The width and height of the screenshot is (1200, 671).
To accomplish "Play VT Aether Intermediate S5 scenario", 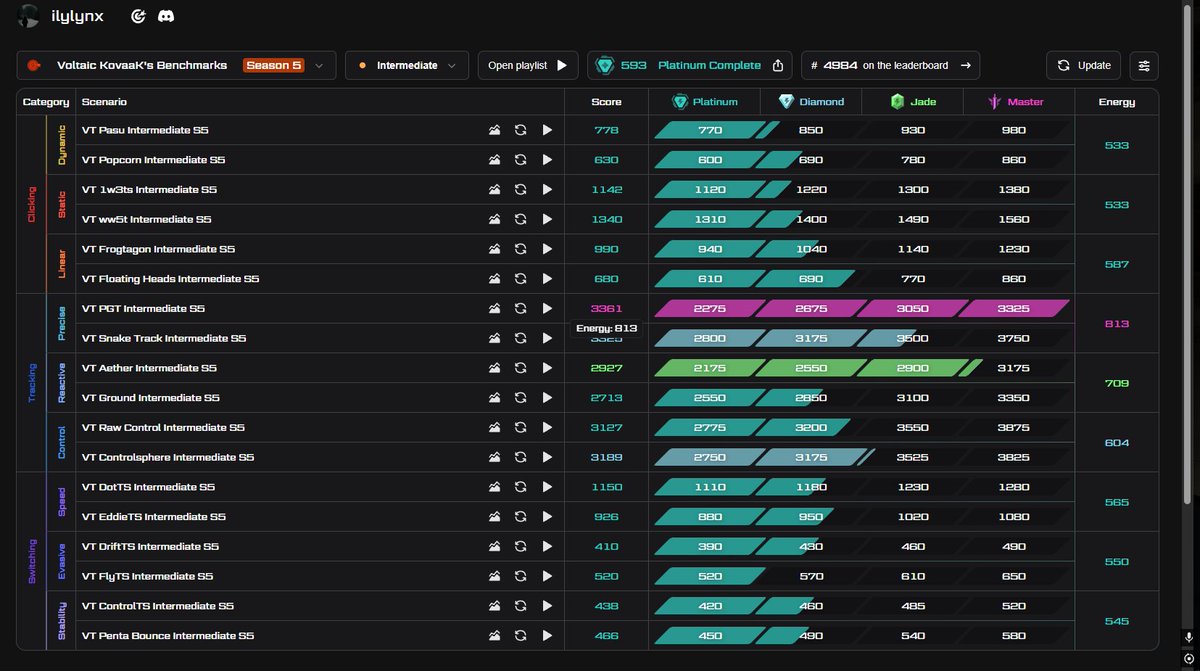I will [547, 368].
